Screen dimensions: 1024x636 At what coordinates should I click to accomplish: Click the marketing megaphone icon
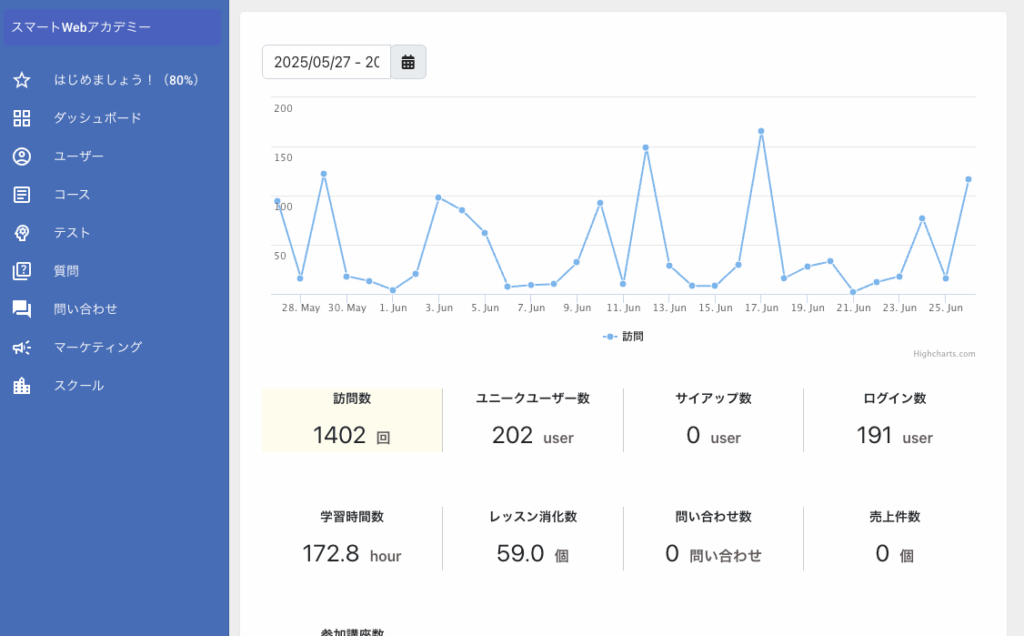point(22,347)
